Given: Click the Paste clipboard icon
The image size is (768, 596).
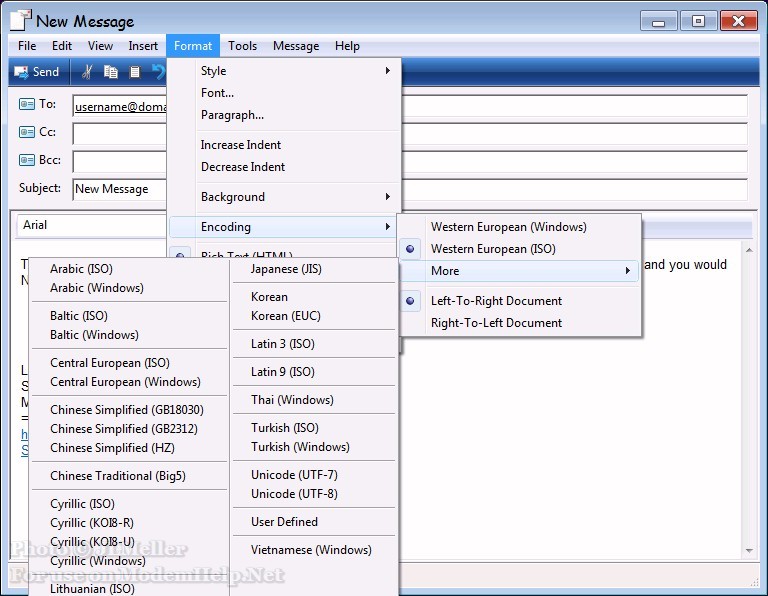Looking at the screenshot, I should 135,72.
